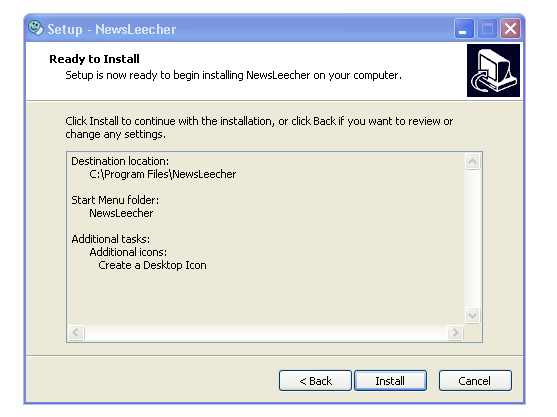Click the Additional tasks line

110,239
